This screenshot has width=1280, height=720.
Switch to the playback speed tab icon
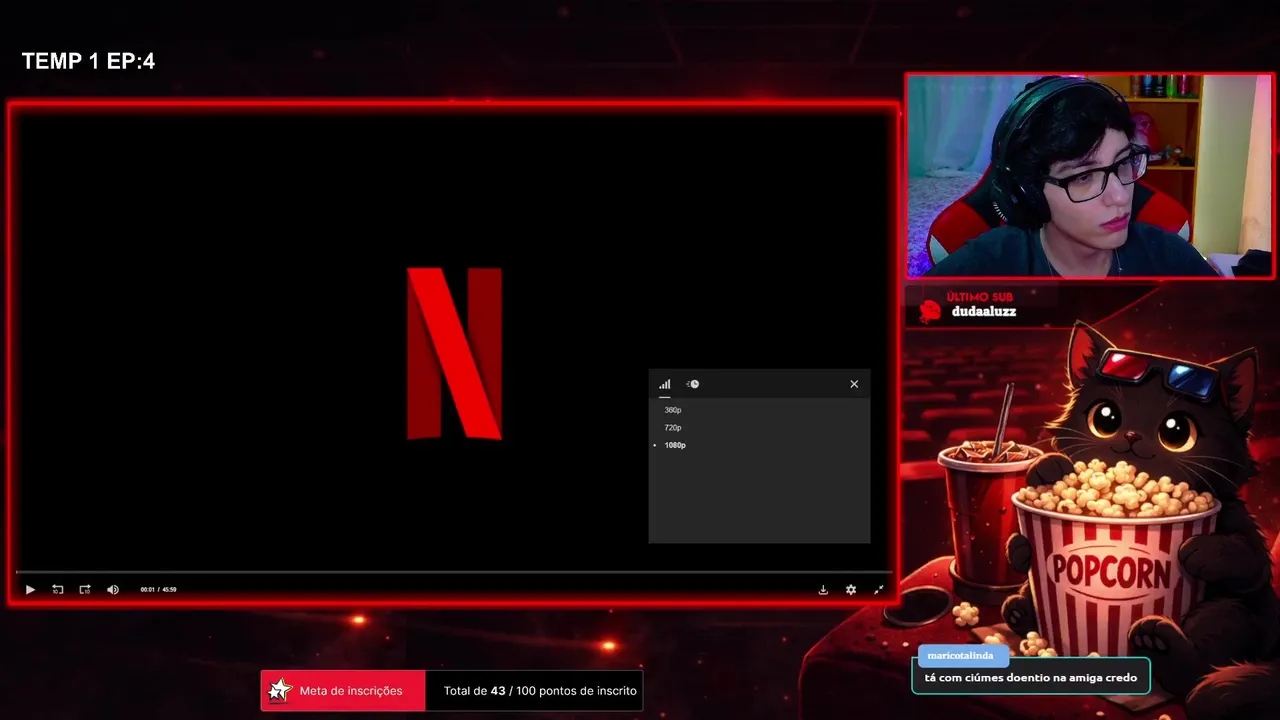point(692,384)
